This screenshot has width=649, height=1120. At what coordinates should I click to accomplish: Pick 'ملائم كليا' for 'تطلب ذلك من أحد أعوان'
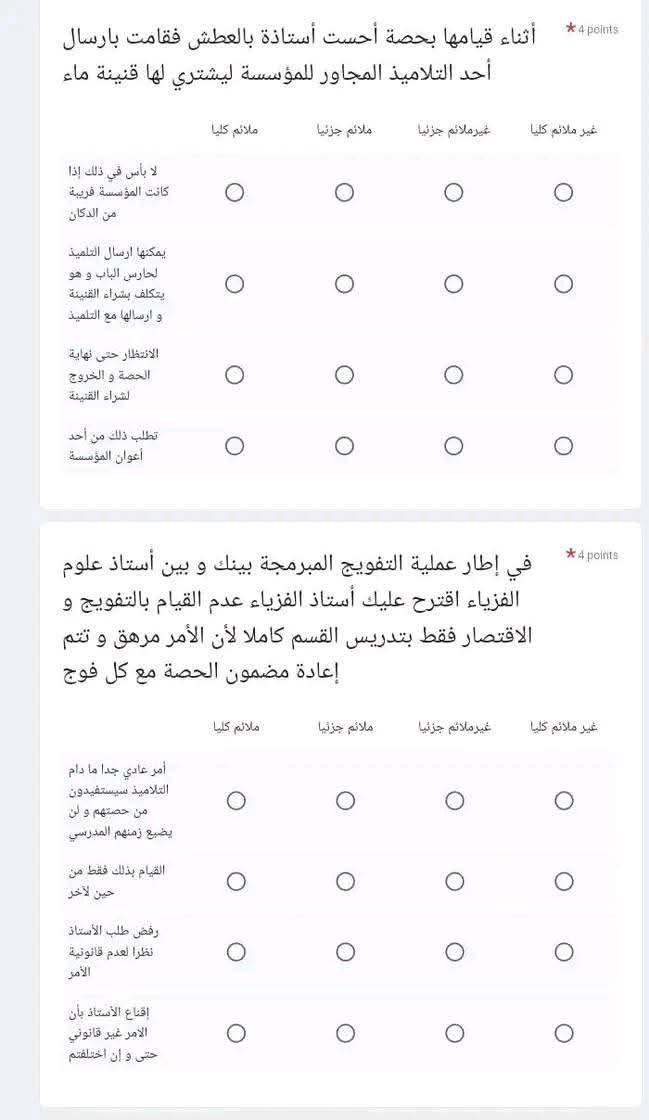pos(235,446)
